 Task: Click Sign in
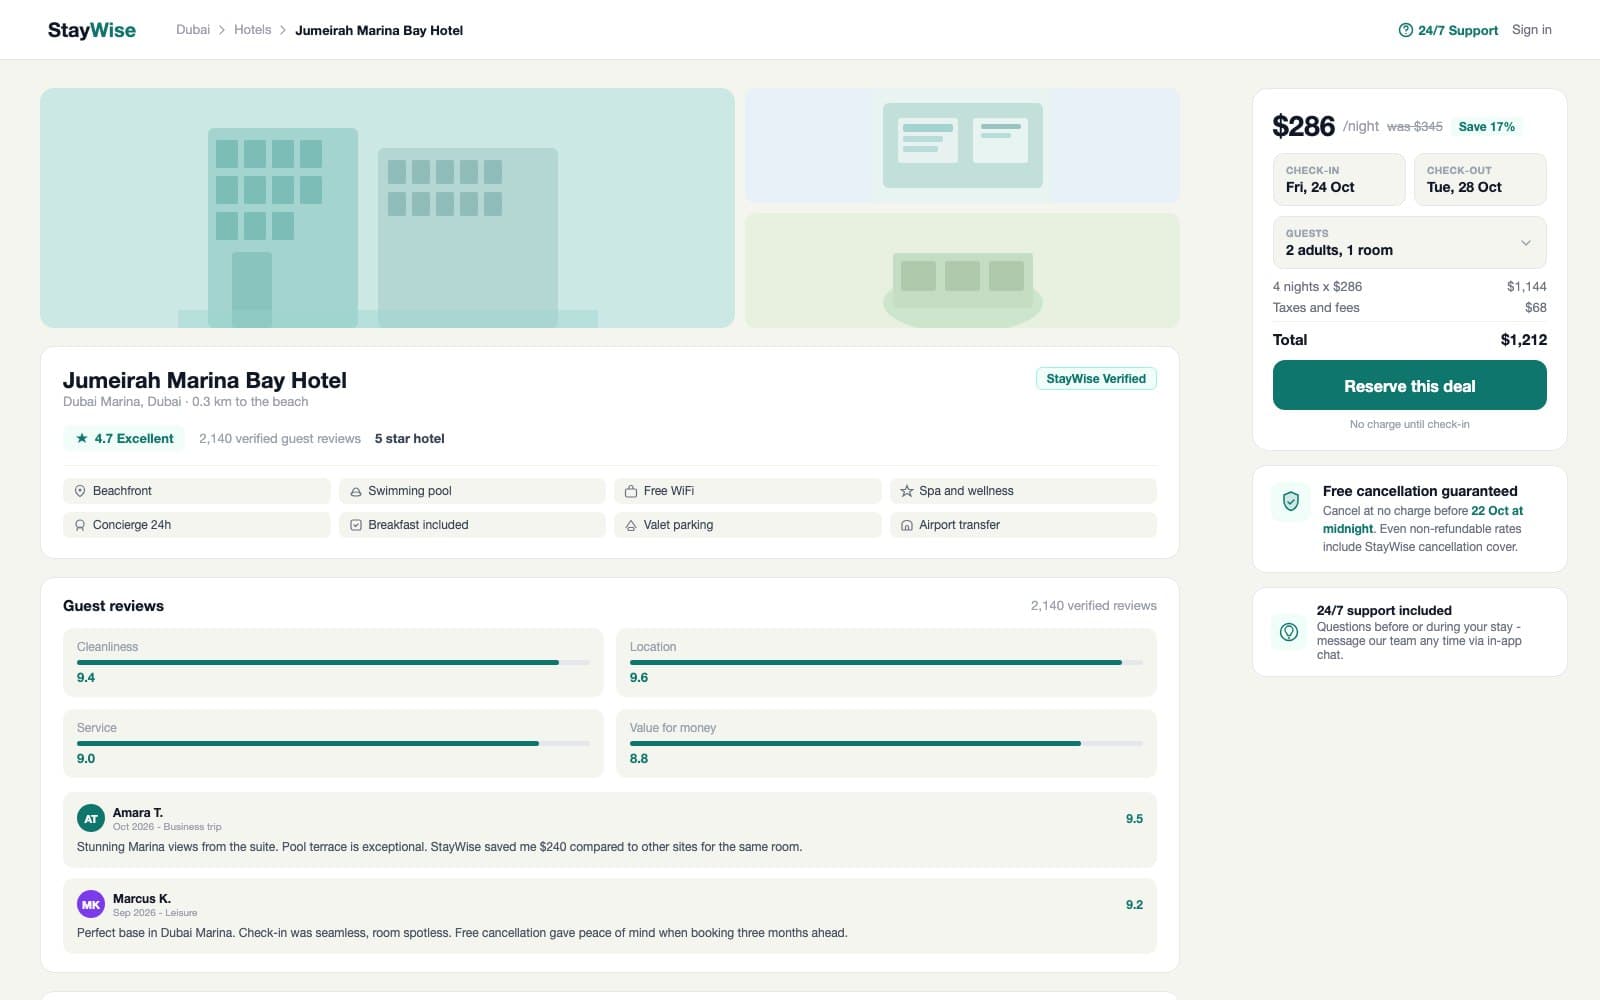pos(1531,30)
